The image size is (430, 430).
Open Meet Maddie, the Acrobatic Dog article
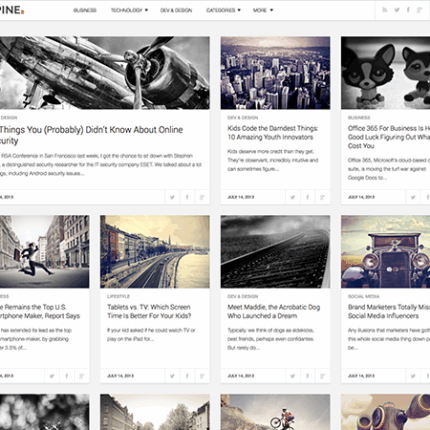pos(274,311)
